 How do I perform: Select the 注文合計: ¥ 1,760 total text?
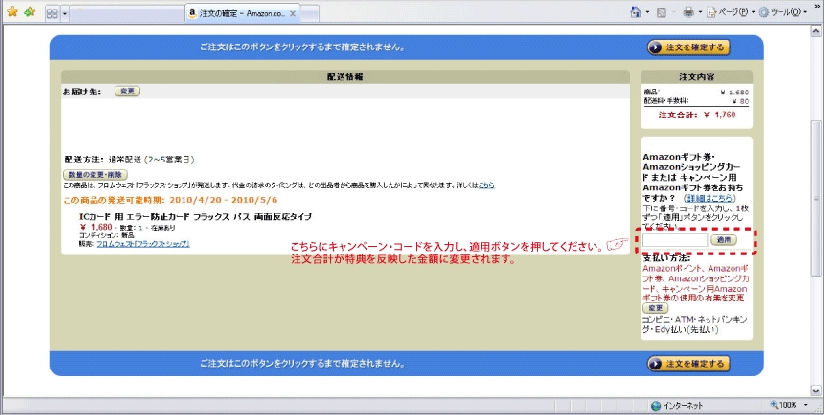[x=697, y=115]
